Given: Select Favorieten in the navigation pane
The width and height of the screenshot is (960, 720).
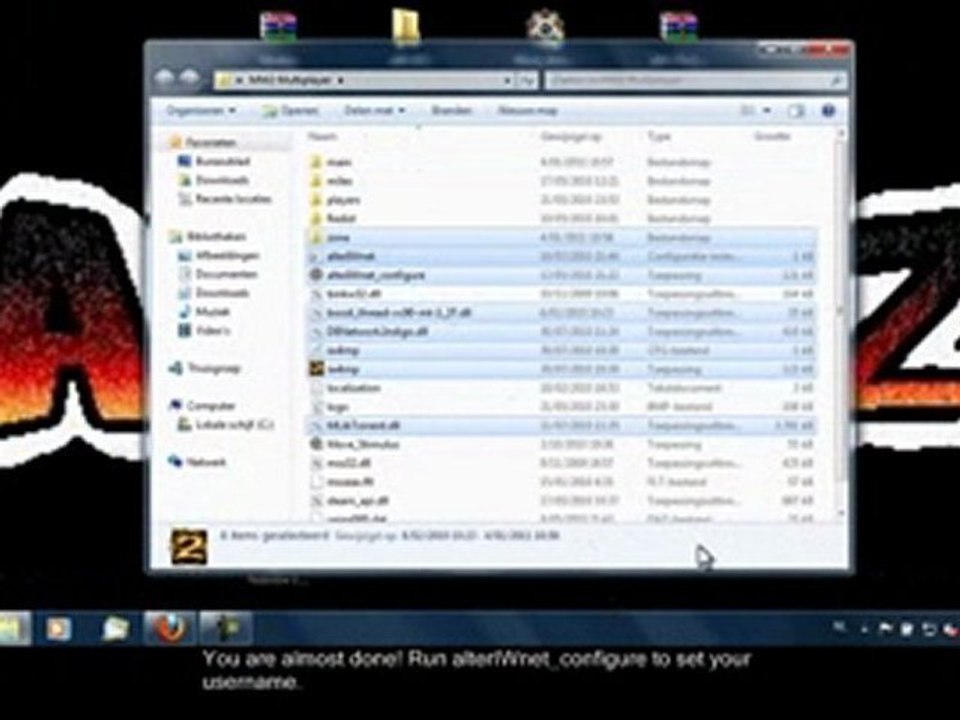Looking at the screenshot, I should point(211,142).
